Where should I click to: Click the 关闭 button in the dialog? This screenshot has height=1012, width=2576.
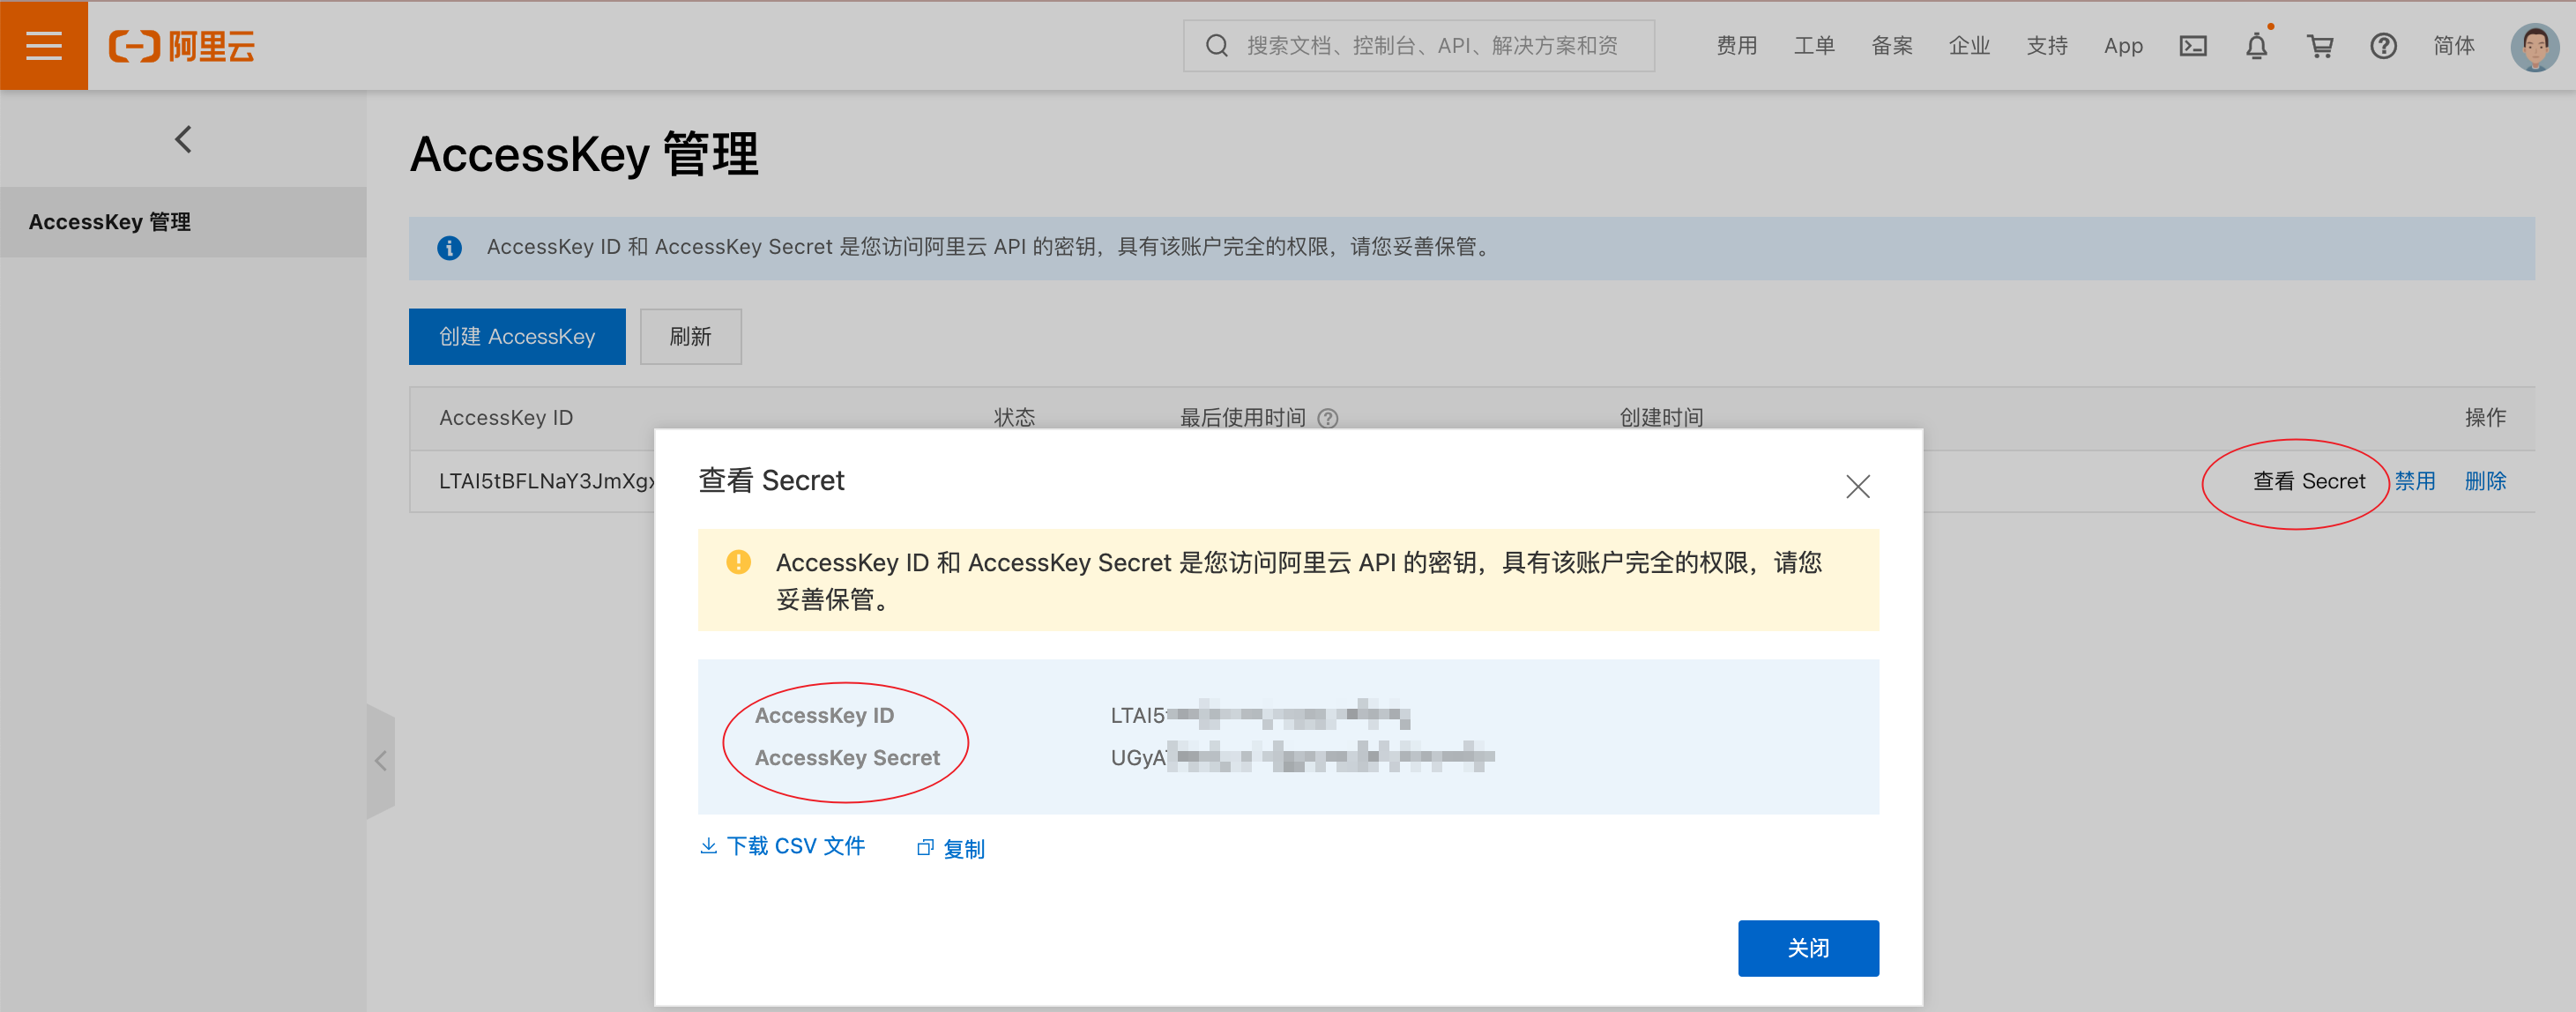(1807, 948)
